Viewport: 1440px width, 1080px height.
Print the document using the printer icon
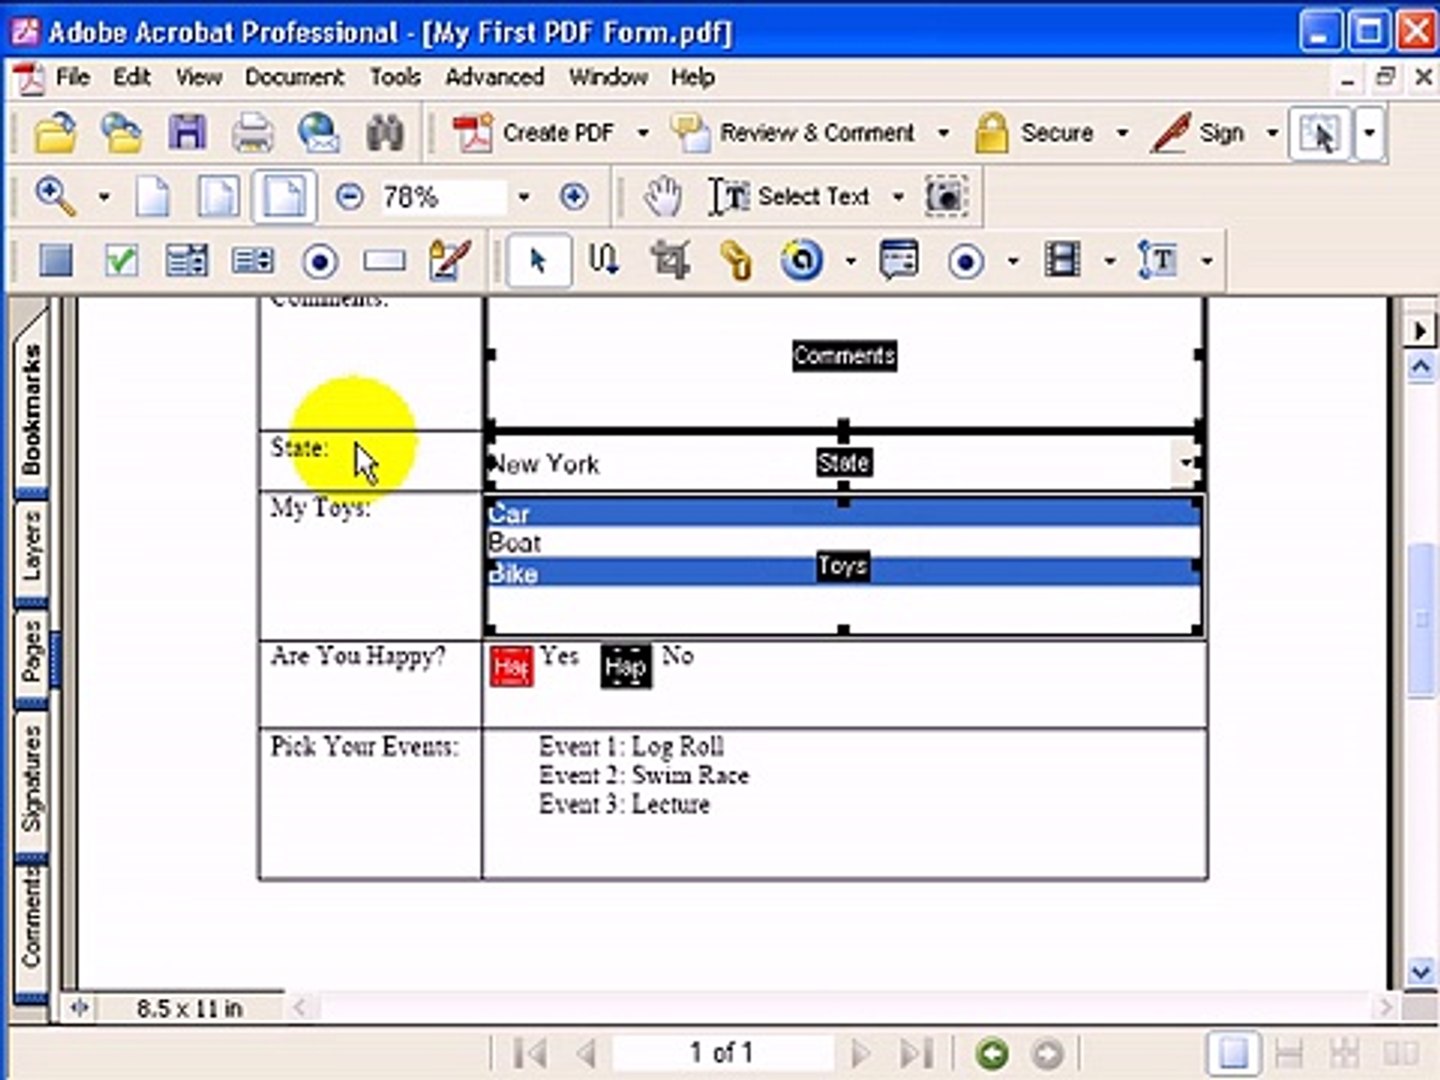point(252,133)
